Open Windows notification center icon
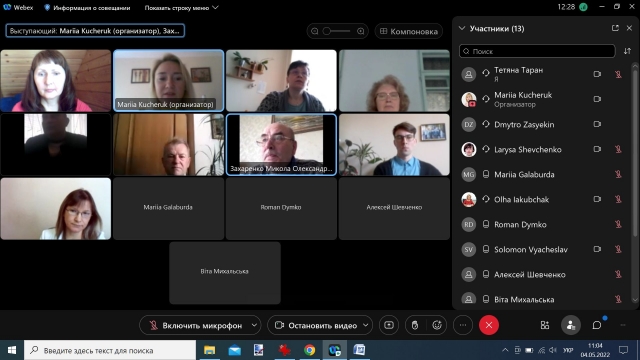The width and height of the screenshot is (640, 360). (x=623, y=350)
